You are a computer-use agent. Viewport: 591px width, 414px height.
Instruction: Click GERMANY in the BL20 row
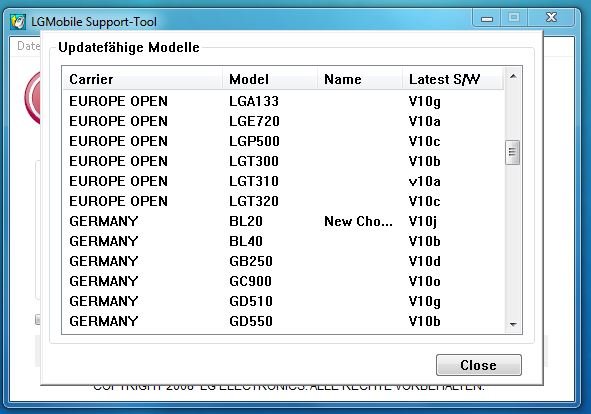pos(104,221)
